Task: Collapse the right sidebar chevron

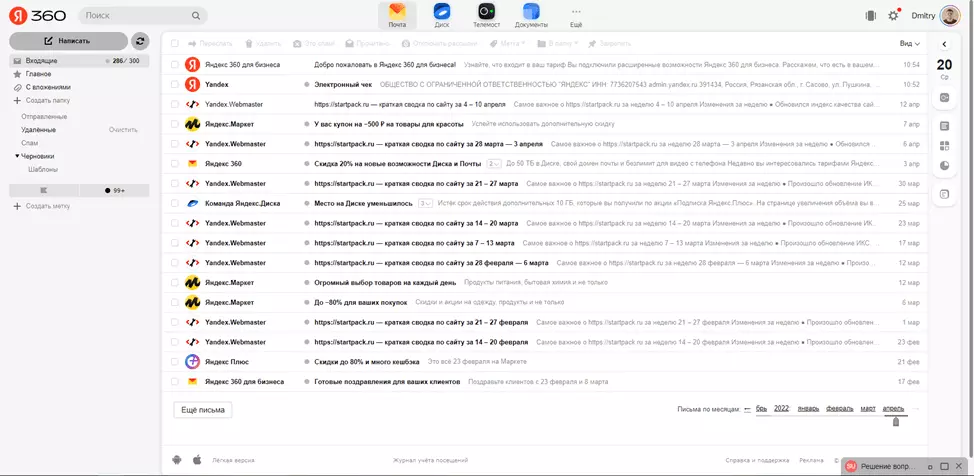Action: pyautogui.click(x=944, y=44)
